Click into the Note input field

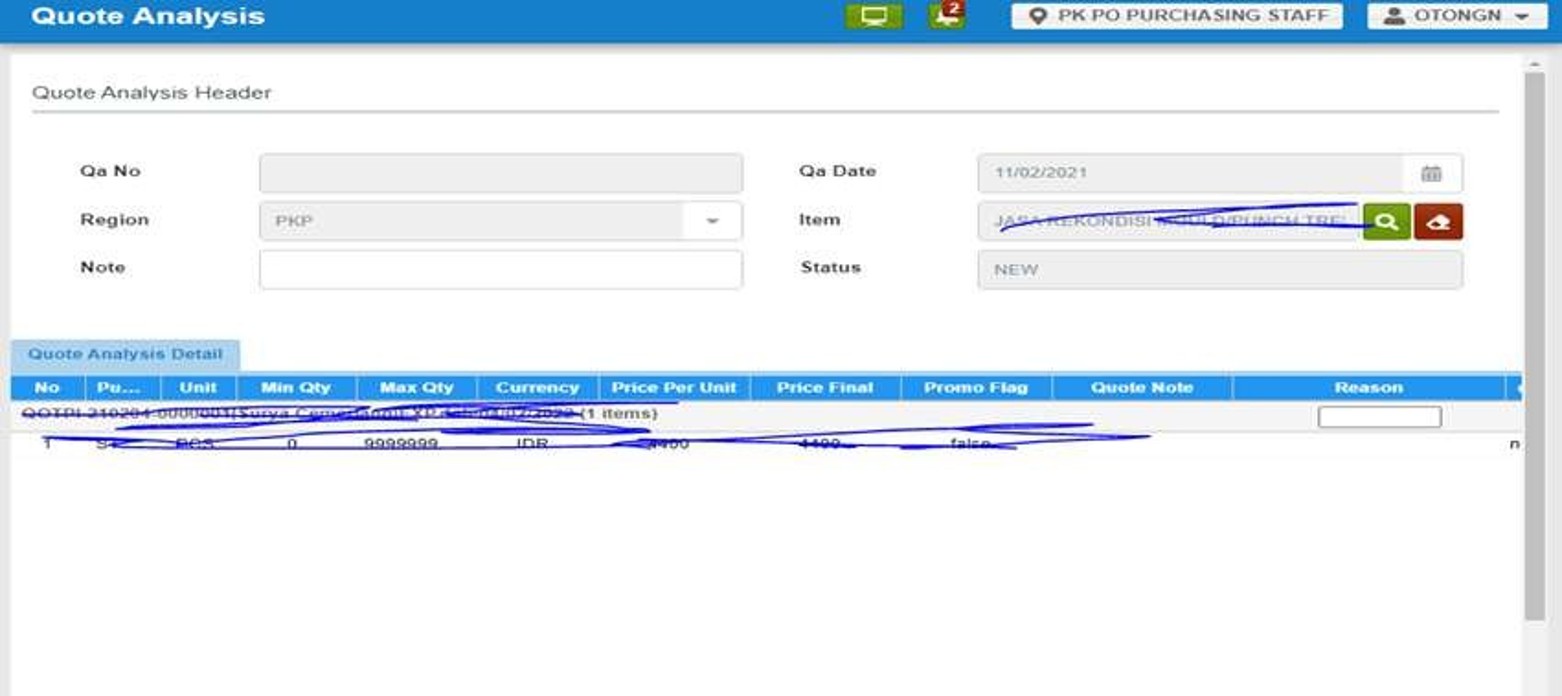tap(500, 269)
